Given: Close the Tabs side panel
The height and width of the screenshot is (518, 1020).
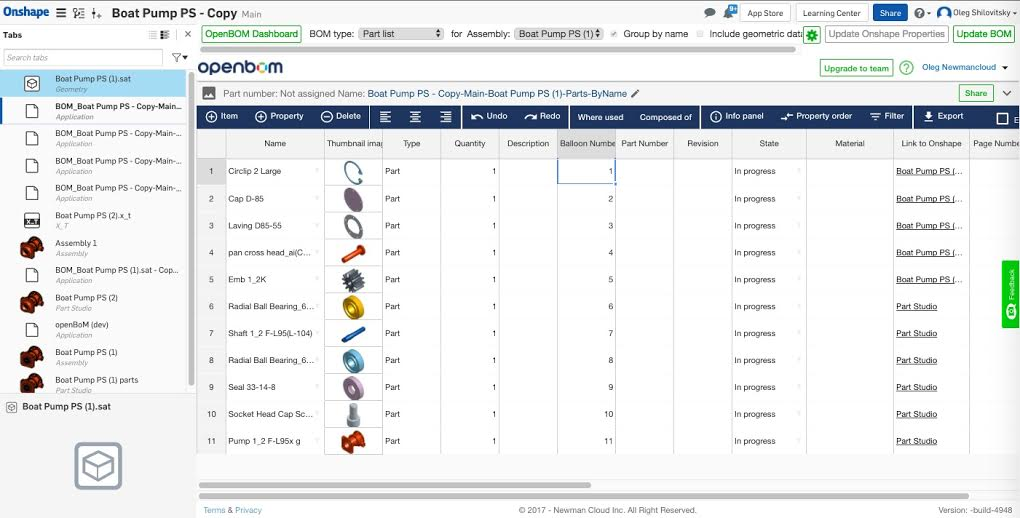Looking at the screenshot, I should coord(188,34).
